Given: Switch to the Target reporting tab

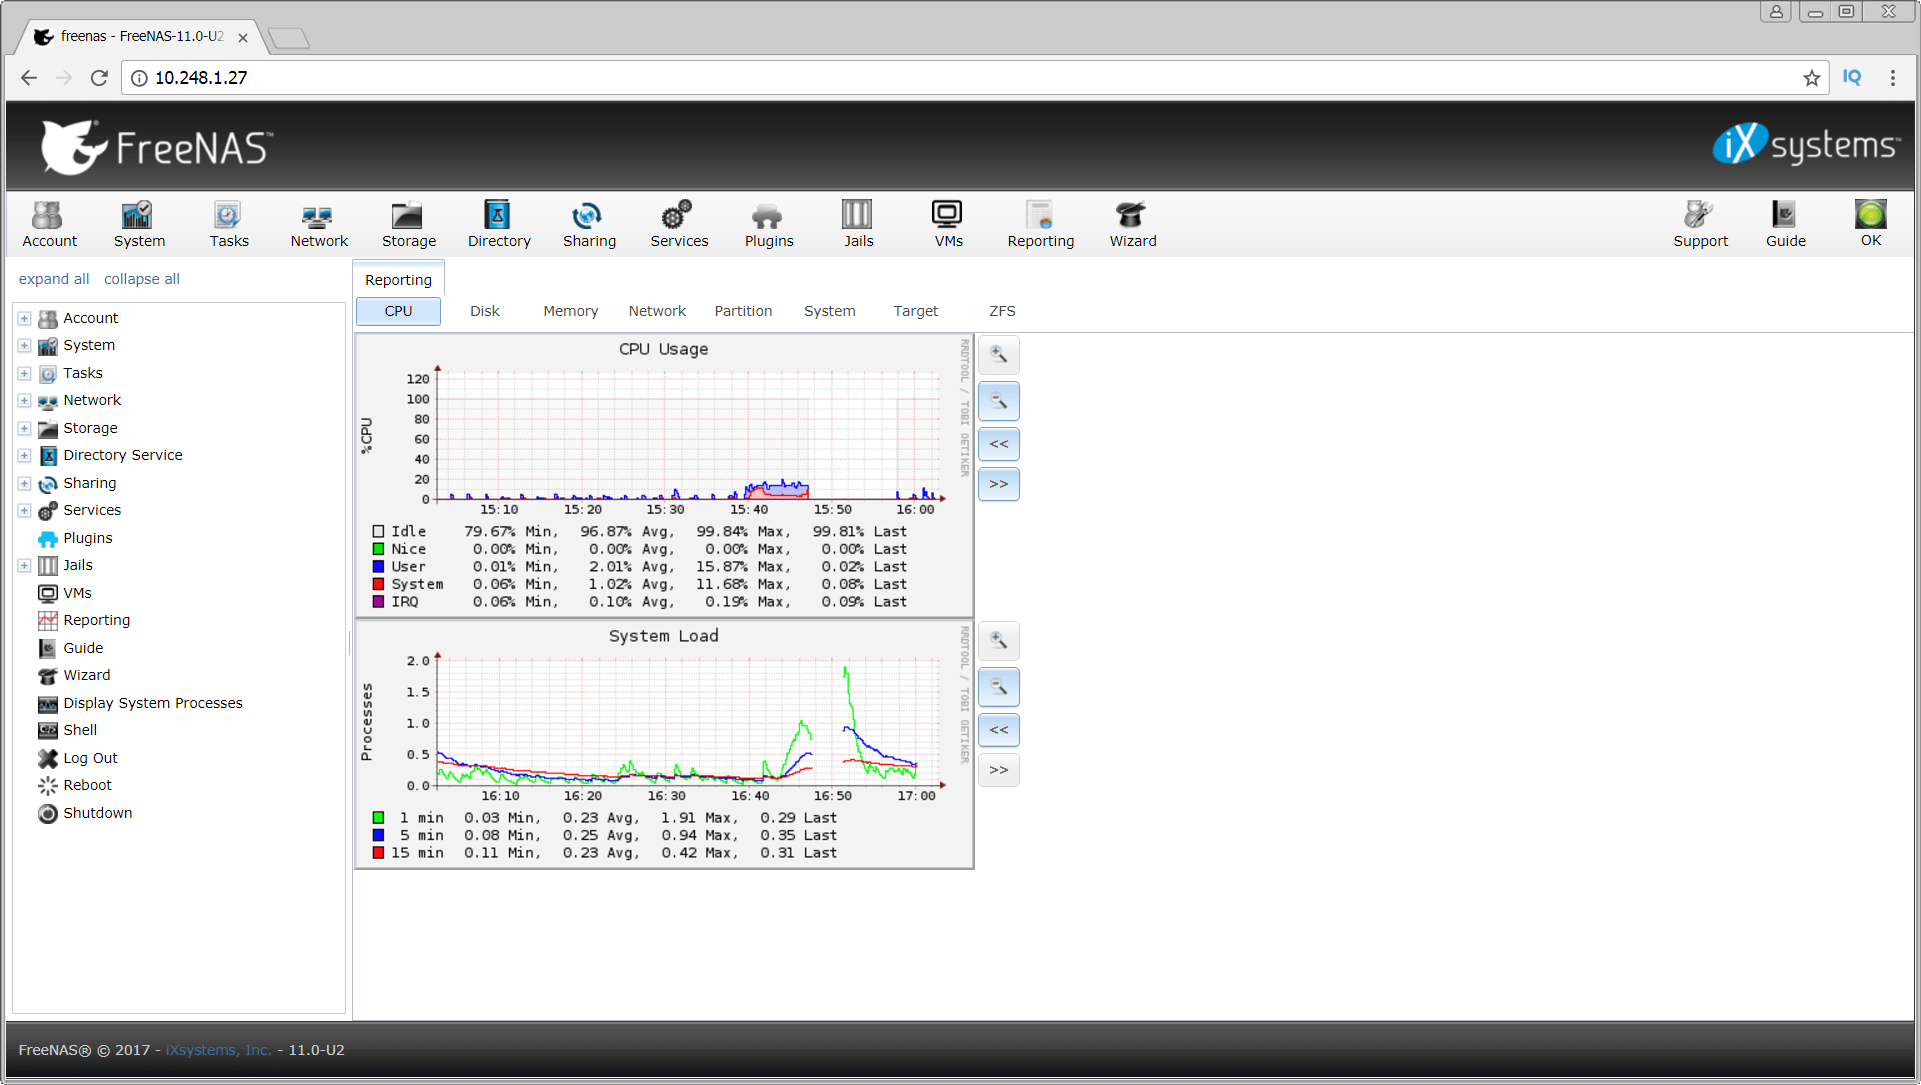Looking at the screenshot, I should click(x=915, y=311).
